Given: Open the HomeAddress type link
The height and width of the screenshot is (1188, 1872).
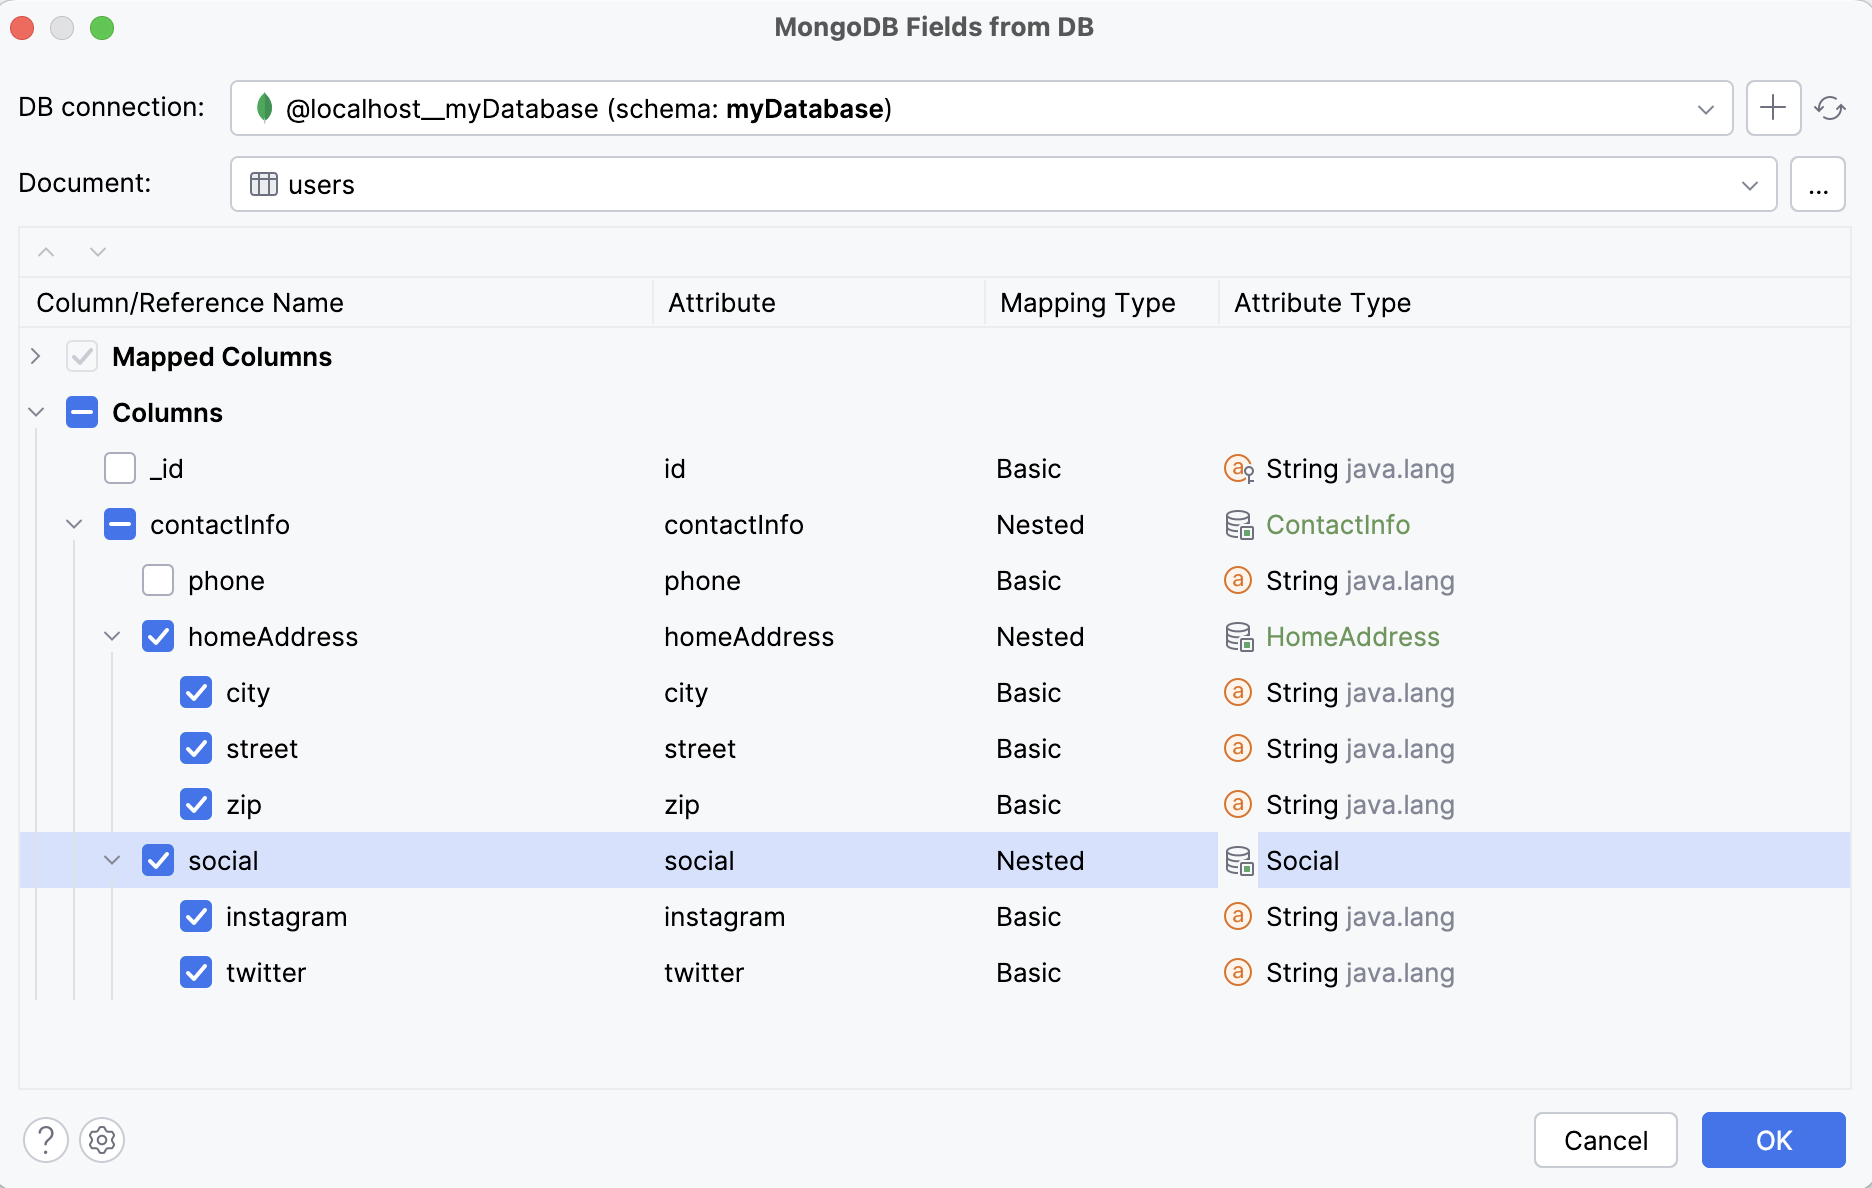Looking at the screenshot, I should point(1352,636).
